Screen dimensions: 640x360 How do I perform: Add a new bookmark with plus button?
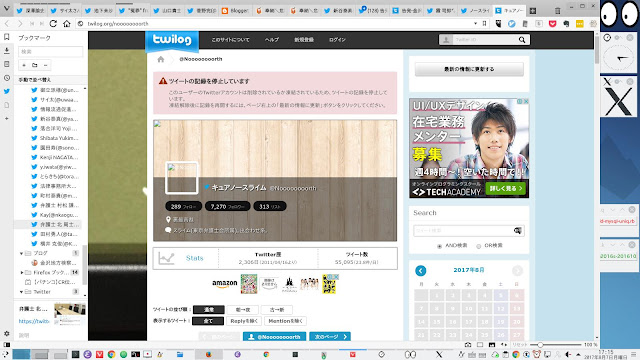pyautogui.click(x=24, y=65)
